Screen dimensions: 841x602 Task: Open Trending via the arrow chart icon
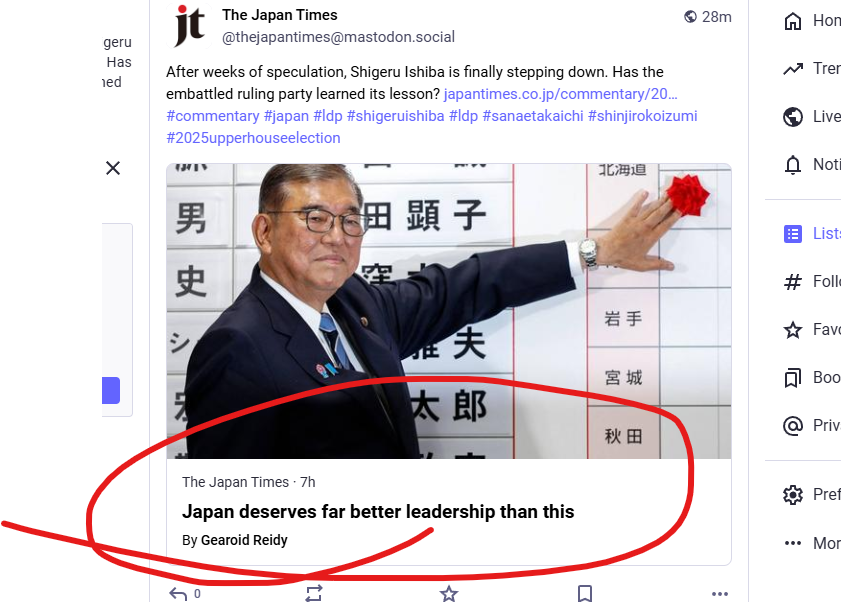coord(793,69)
